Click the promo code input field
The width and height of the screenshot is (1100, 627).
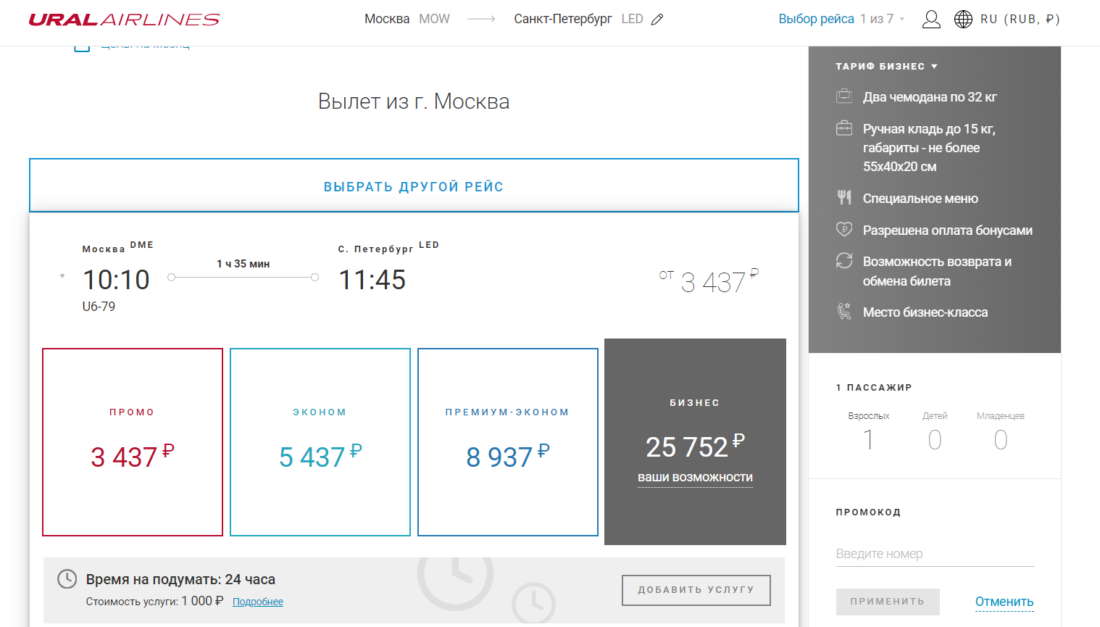click(x=934, y=553)
